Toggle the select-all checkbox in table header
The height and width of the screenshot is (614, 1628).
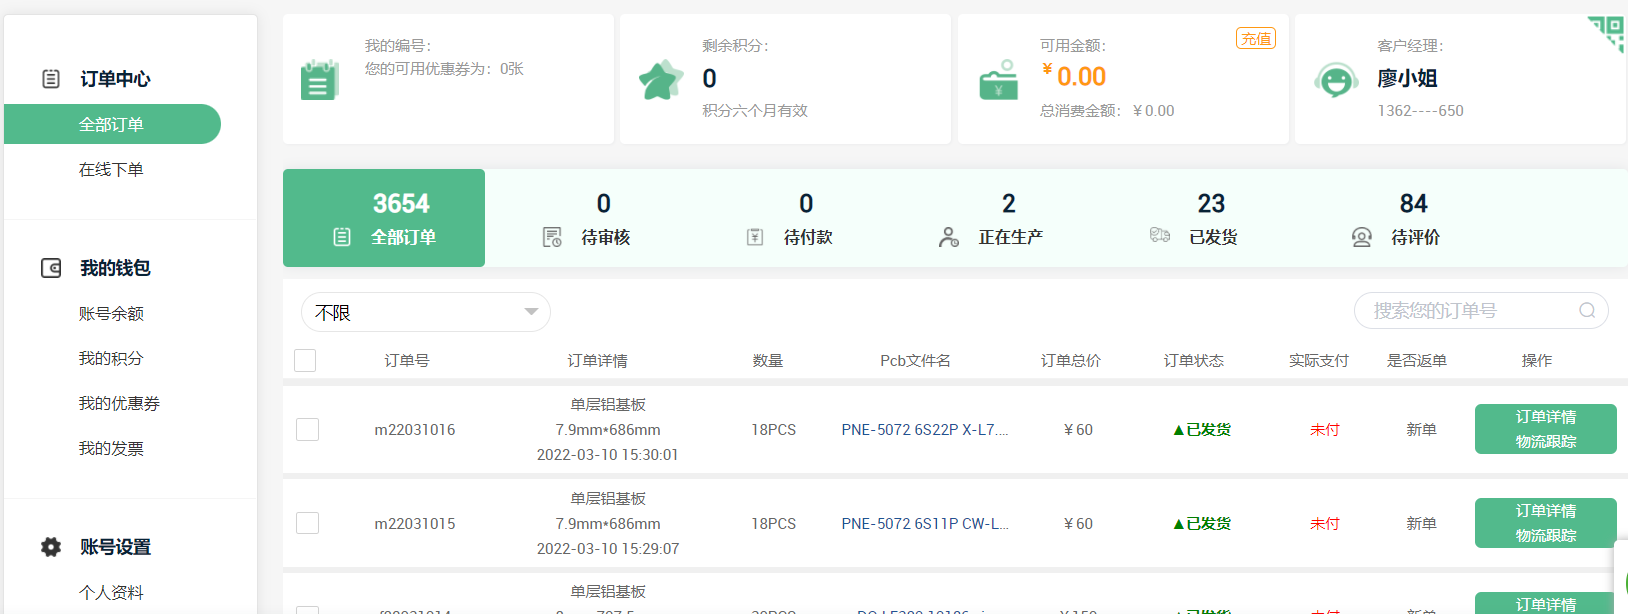(x=306, y=361)
